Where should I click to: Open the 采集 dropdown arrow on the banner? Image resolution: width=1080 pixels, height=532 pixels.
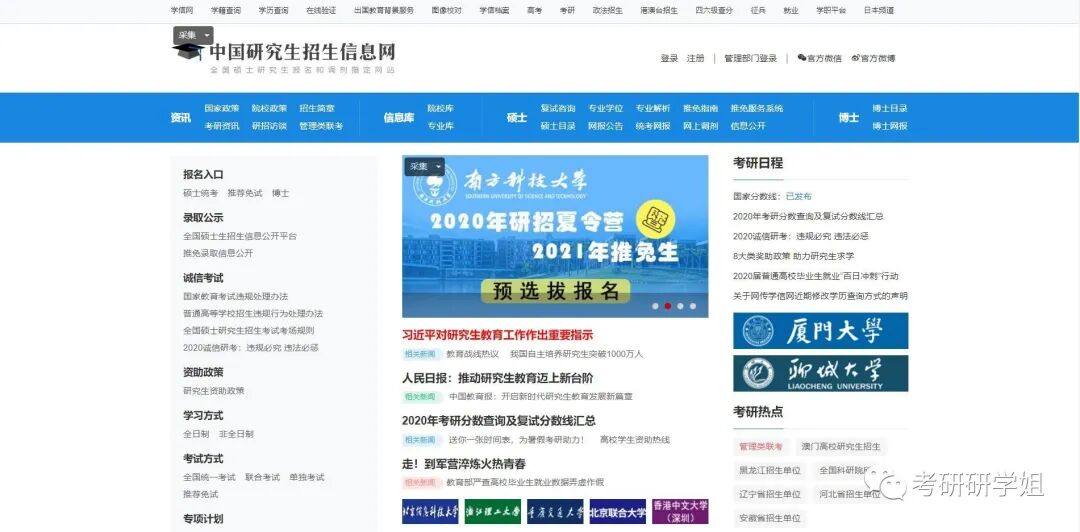pos(438,167)
